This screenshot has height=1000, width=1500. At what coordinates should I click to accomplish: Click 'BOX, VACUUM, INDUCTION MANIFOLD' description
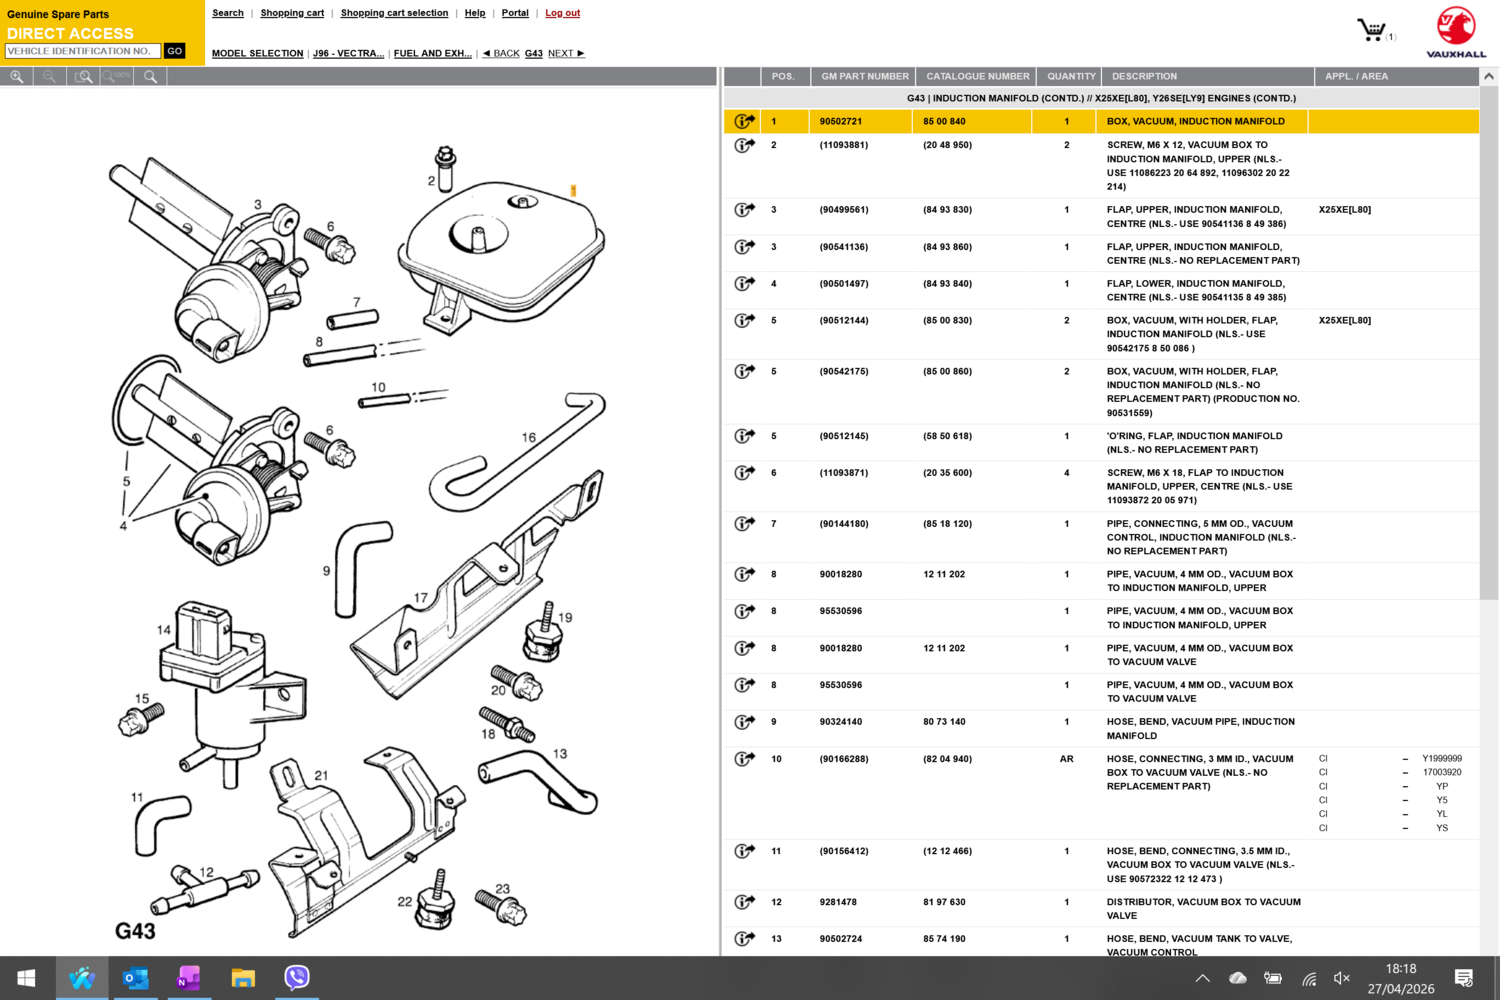pos(1195,122)
